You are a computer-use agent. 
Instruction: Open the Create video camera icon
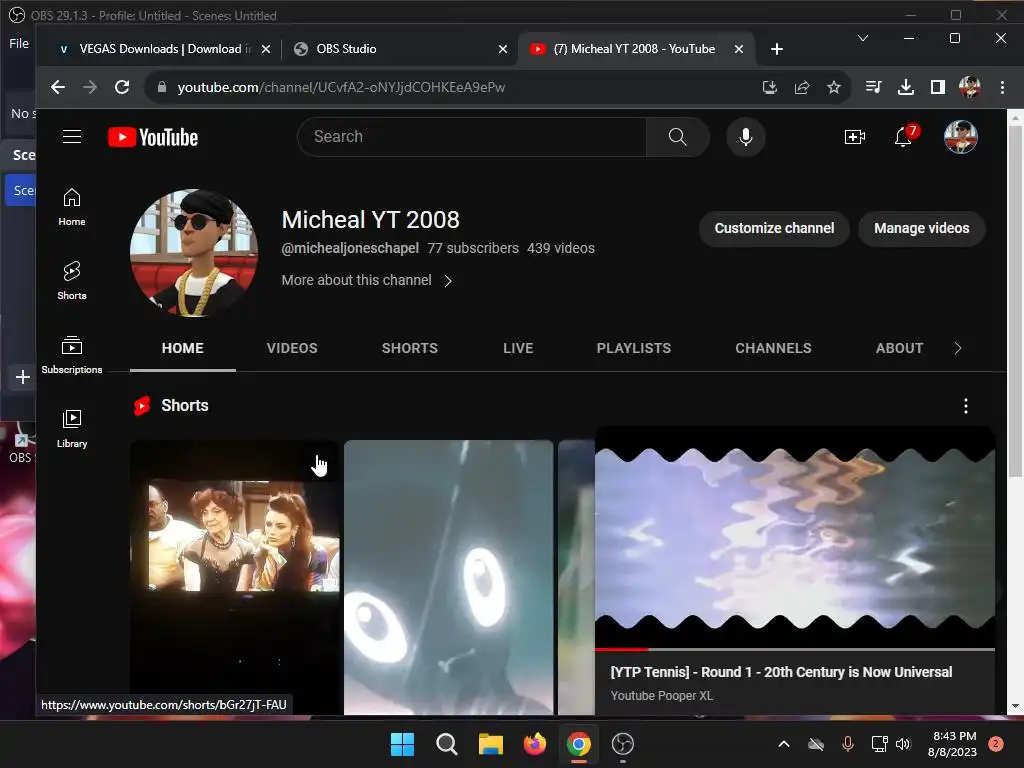tap(854, 136)
